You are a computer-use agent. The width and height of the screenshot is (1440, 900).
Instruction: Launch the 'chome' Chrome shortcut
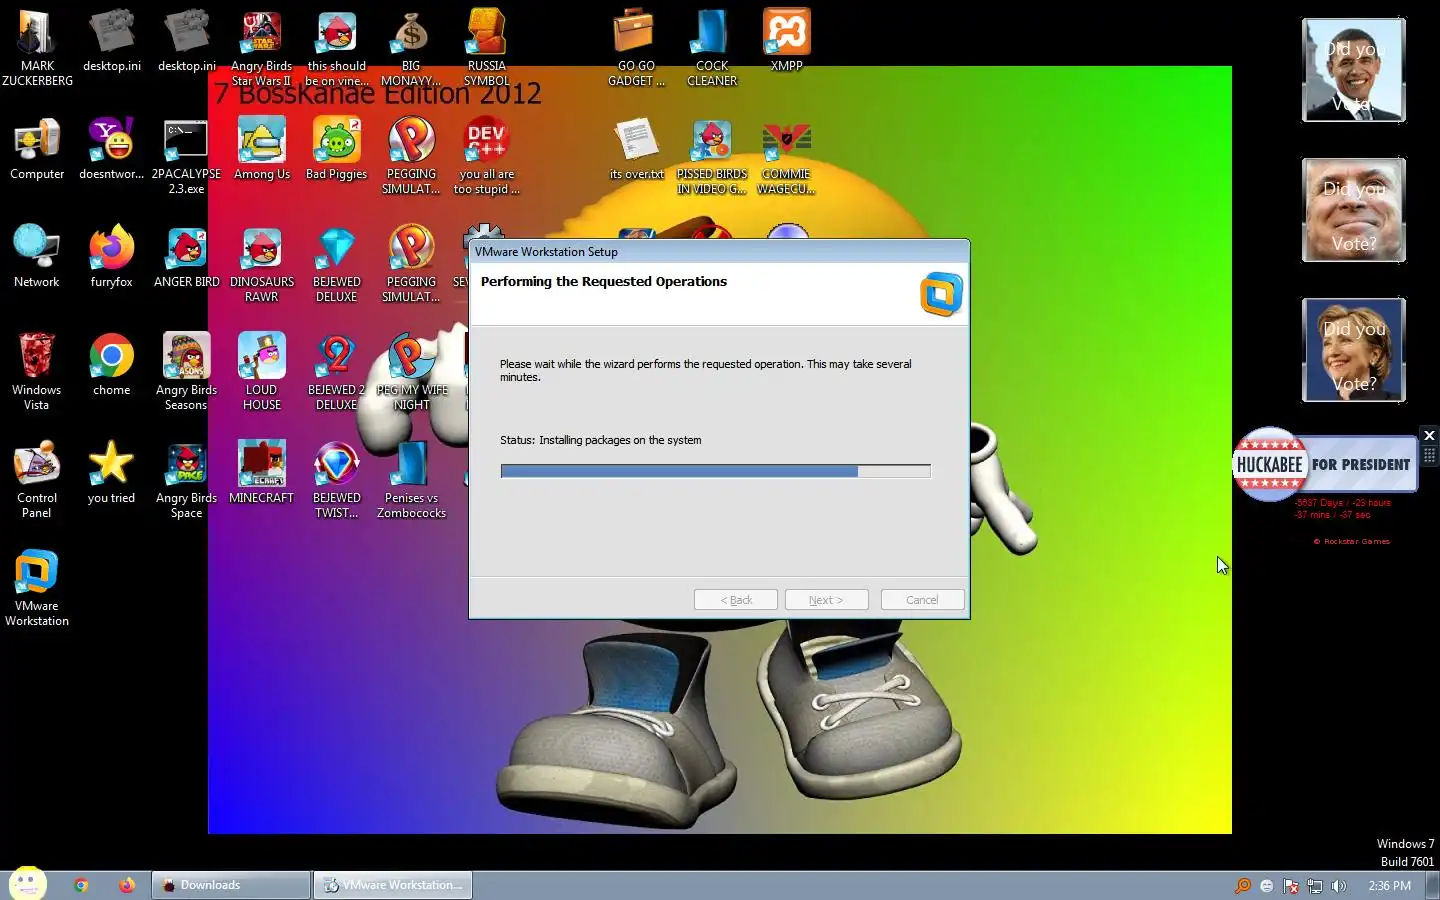111,365
